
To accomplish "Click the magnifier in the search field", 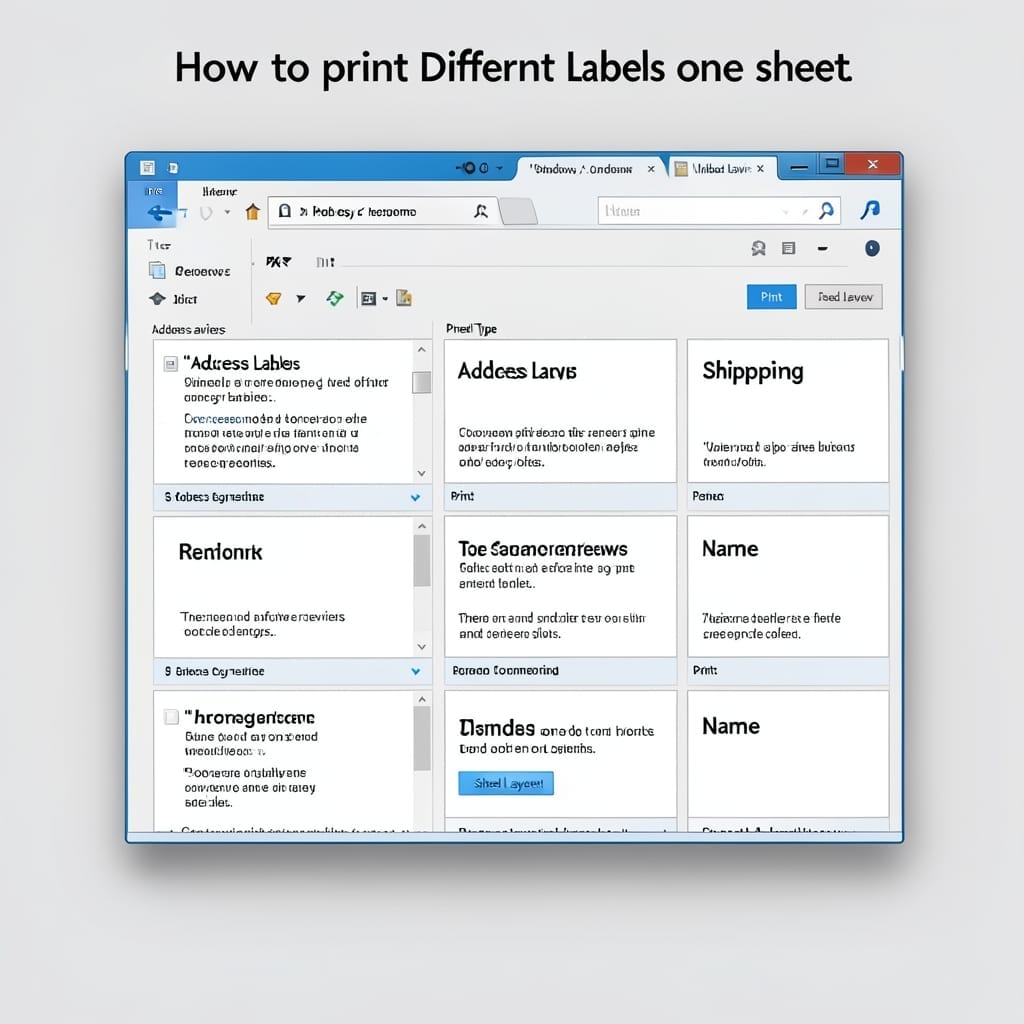I will pos(826,210).
